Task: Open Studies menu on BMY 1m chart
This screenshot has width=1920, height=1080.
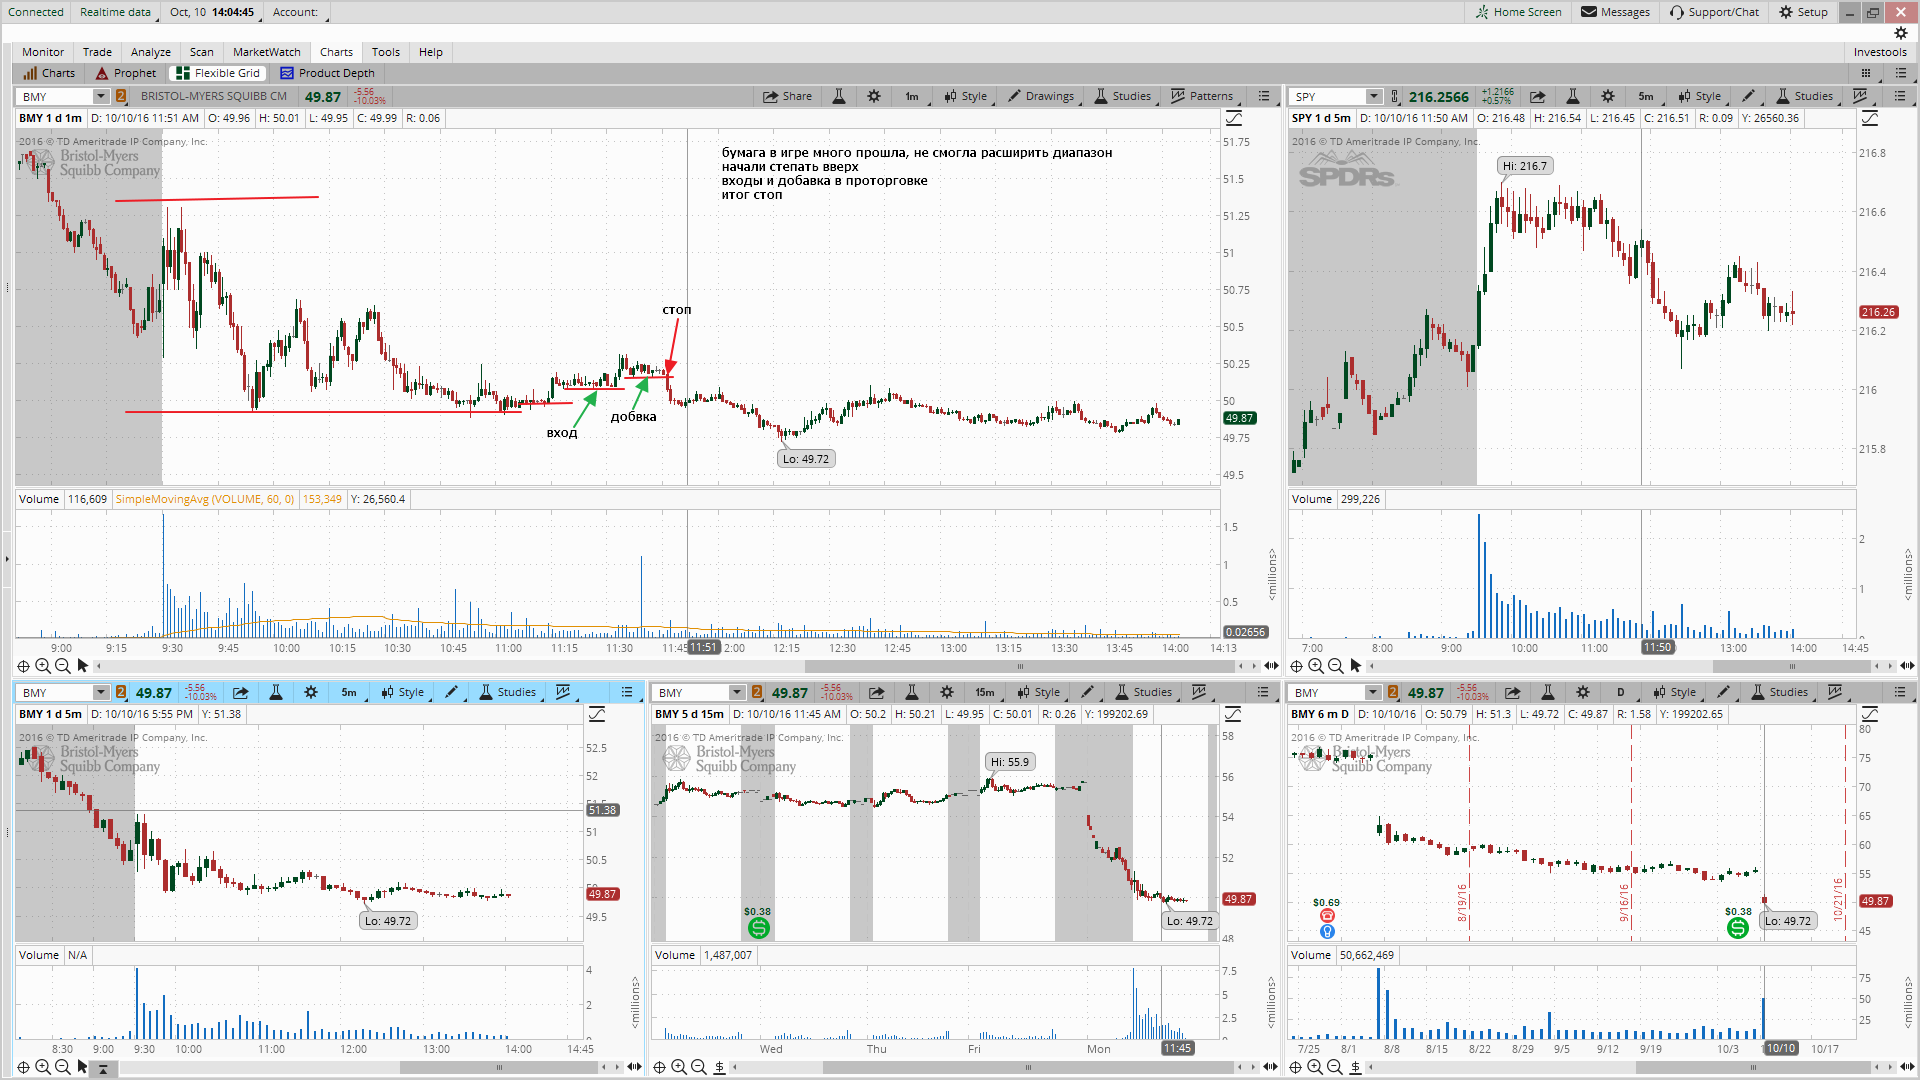Action: (1123, 96)
